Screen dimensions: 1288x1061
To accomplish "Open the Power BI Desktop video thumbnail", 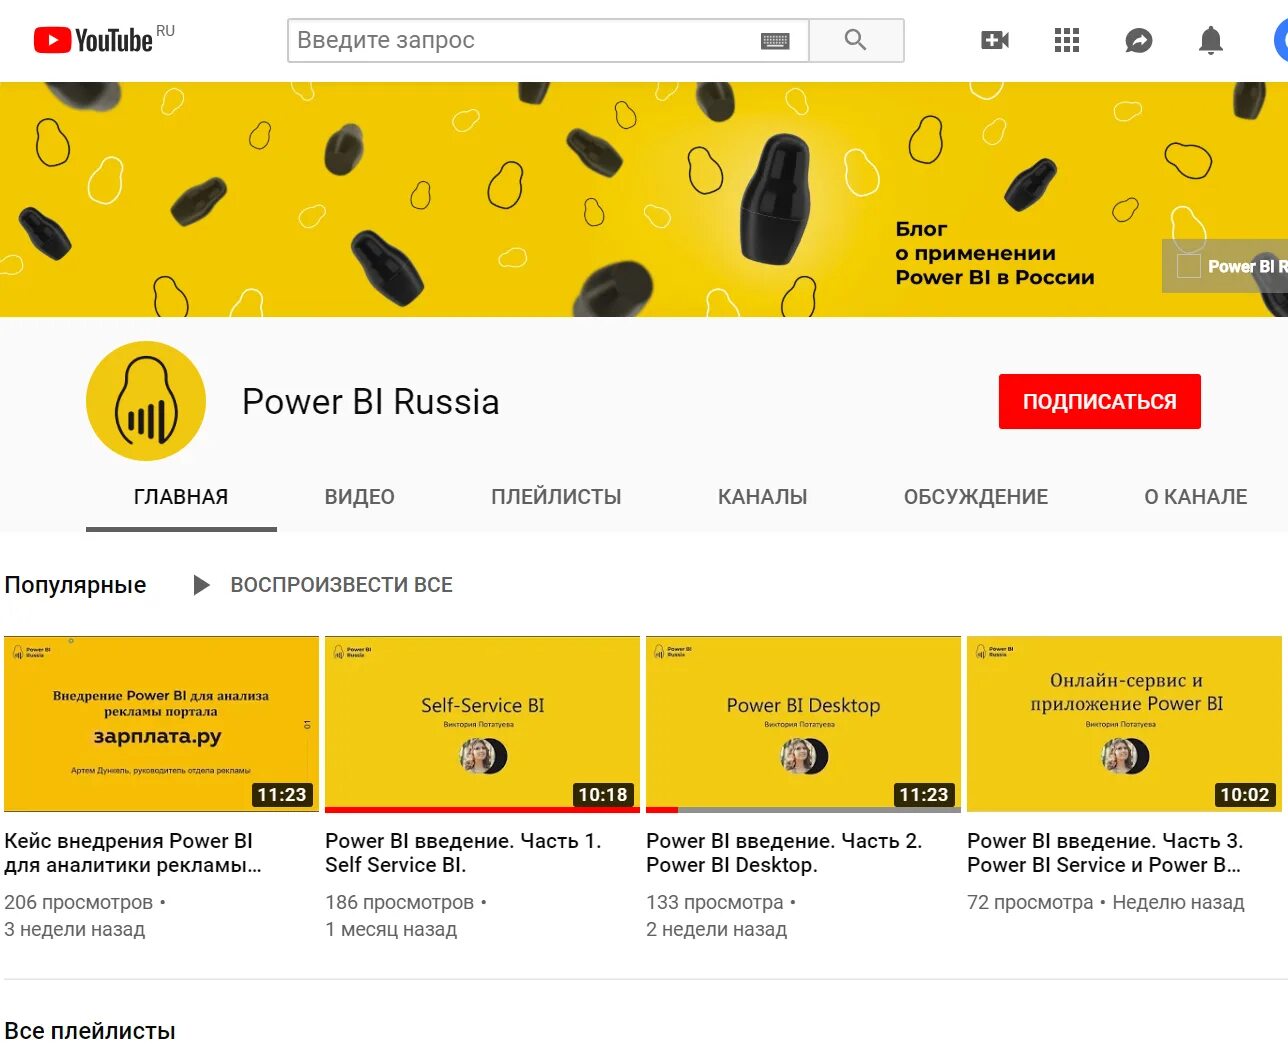I will (x=803, y=724).
